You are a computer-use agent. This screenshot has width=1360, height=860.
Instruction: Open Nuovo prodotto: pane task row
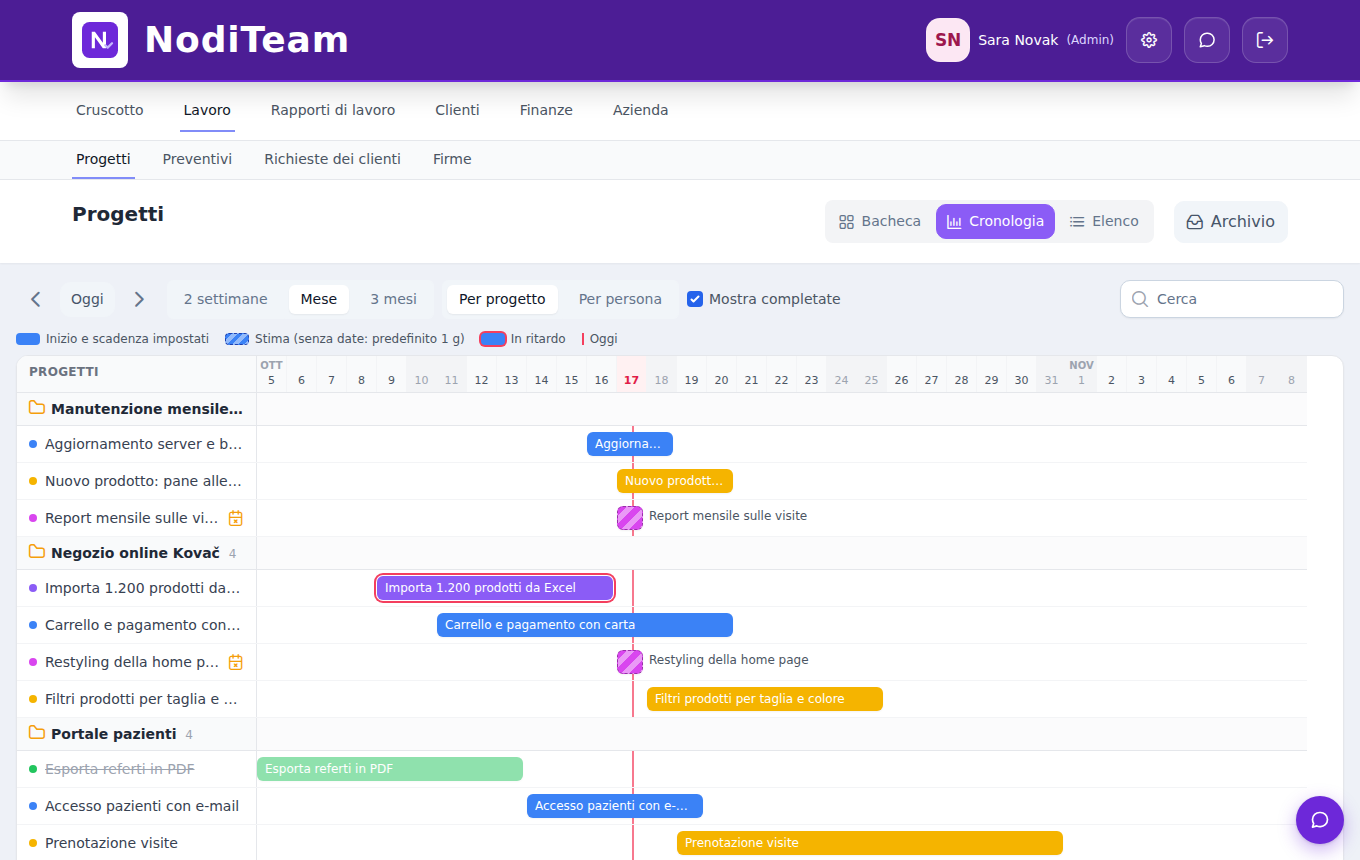point(137,481)
